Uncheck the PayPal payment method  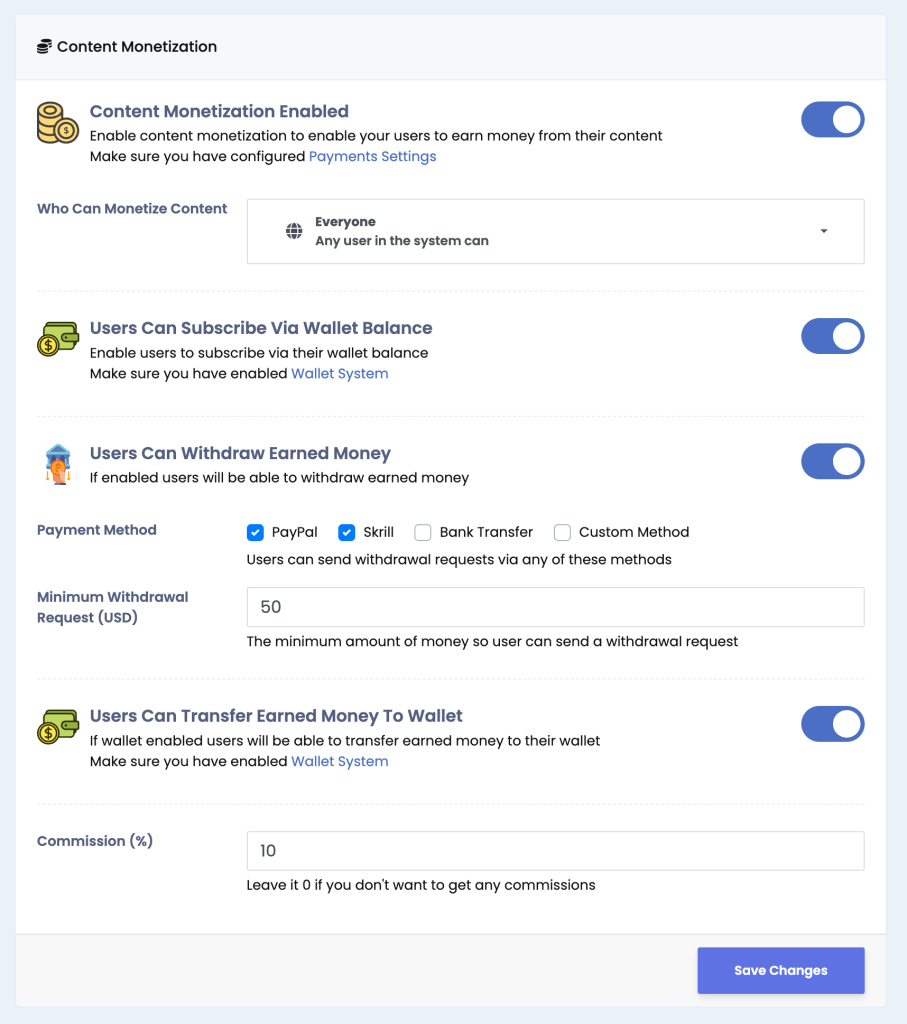pos(255,532)
